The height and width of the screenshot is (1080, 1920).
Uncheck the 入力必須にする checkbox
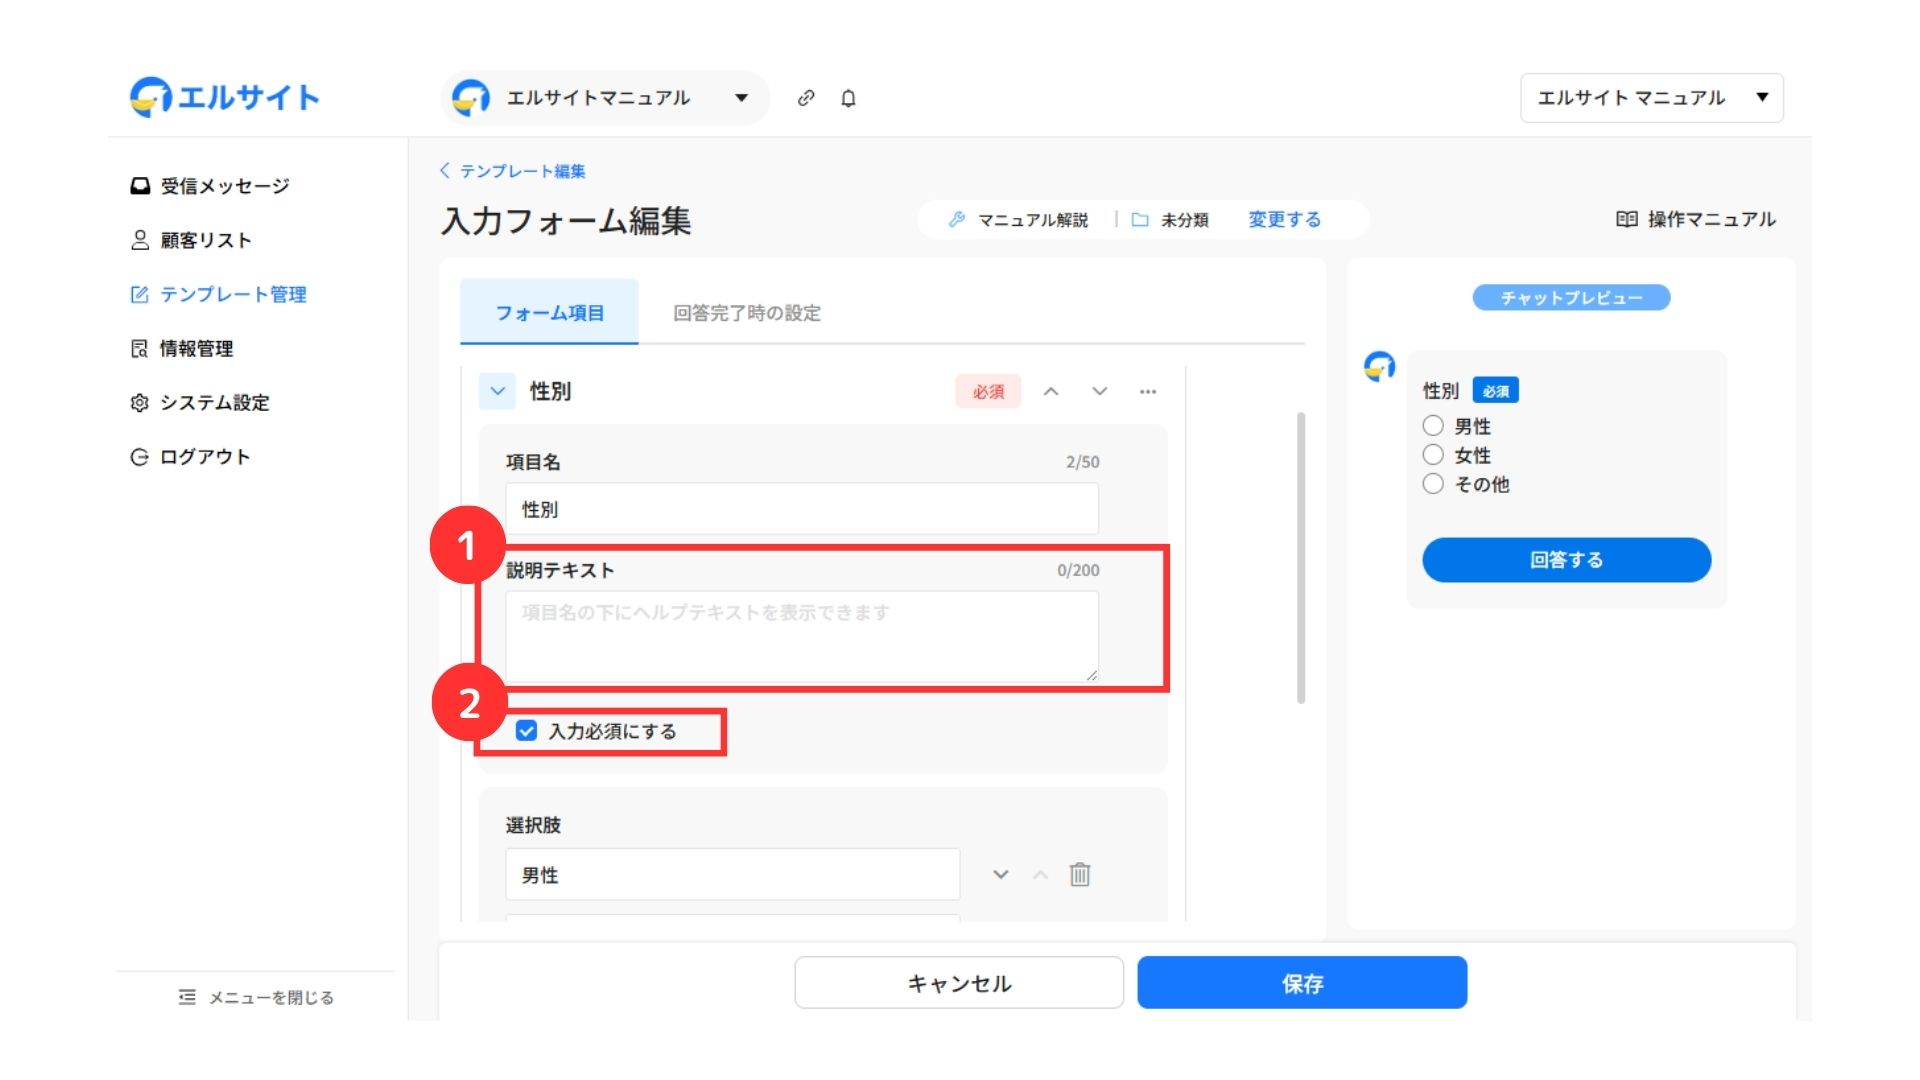point(527,731)
